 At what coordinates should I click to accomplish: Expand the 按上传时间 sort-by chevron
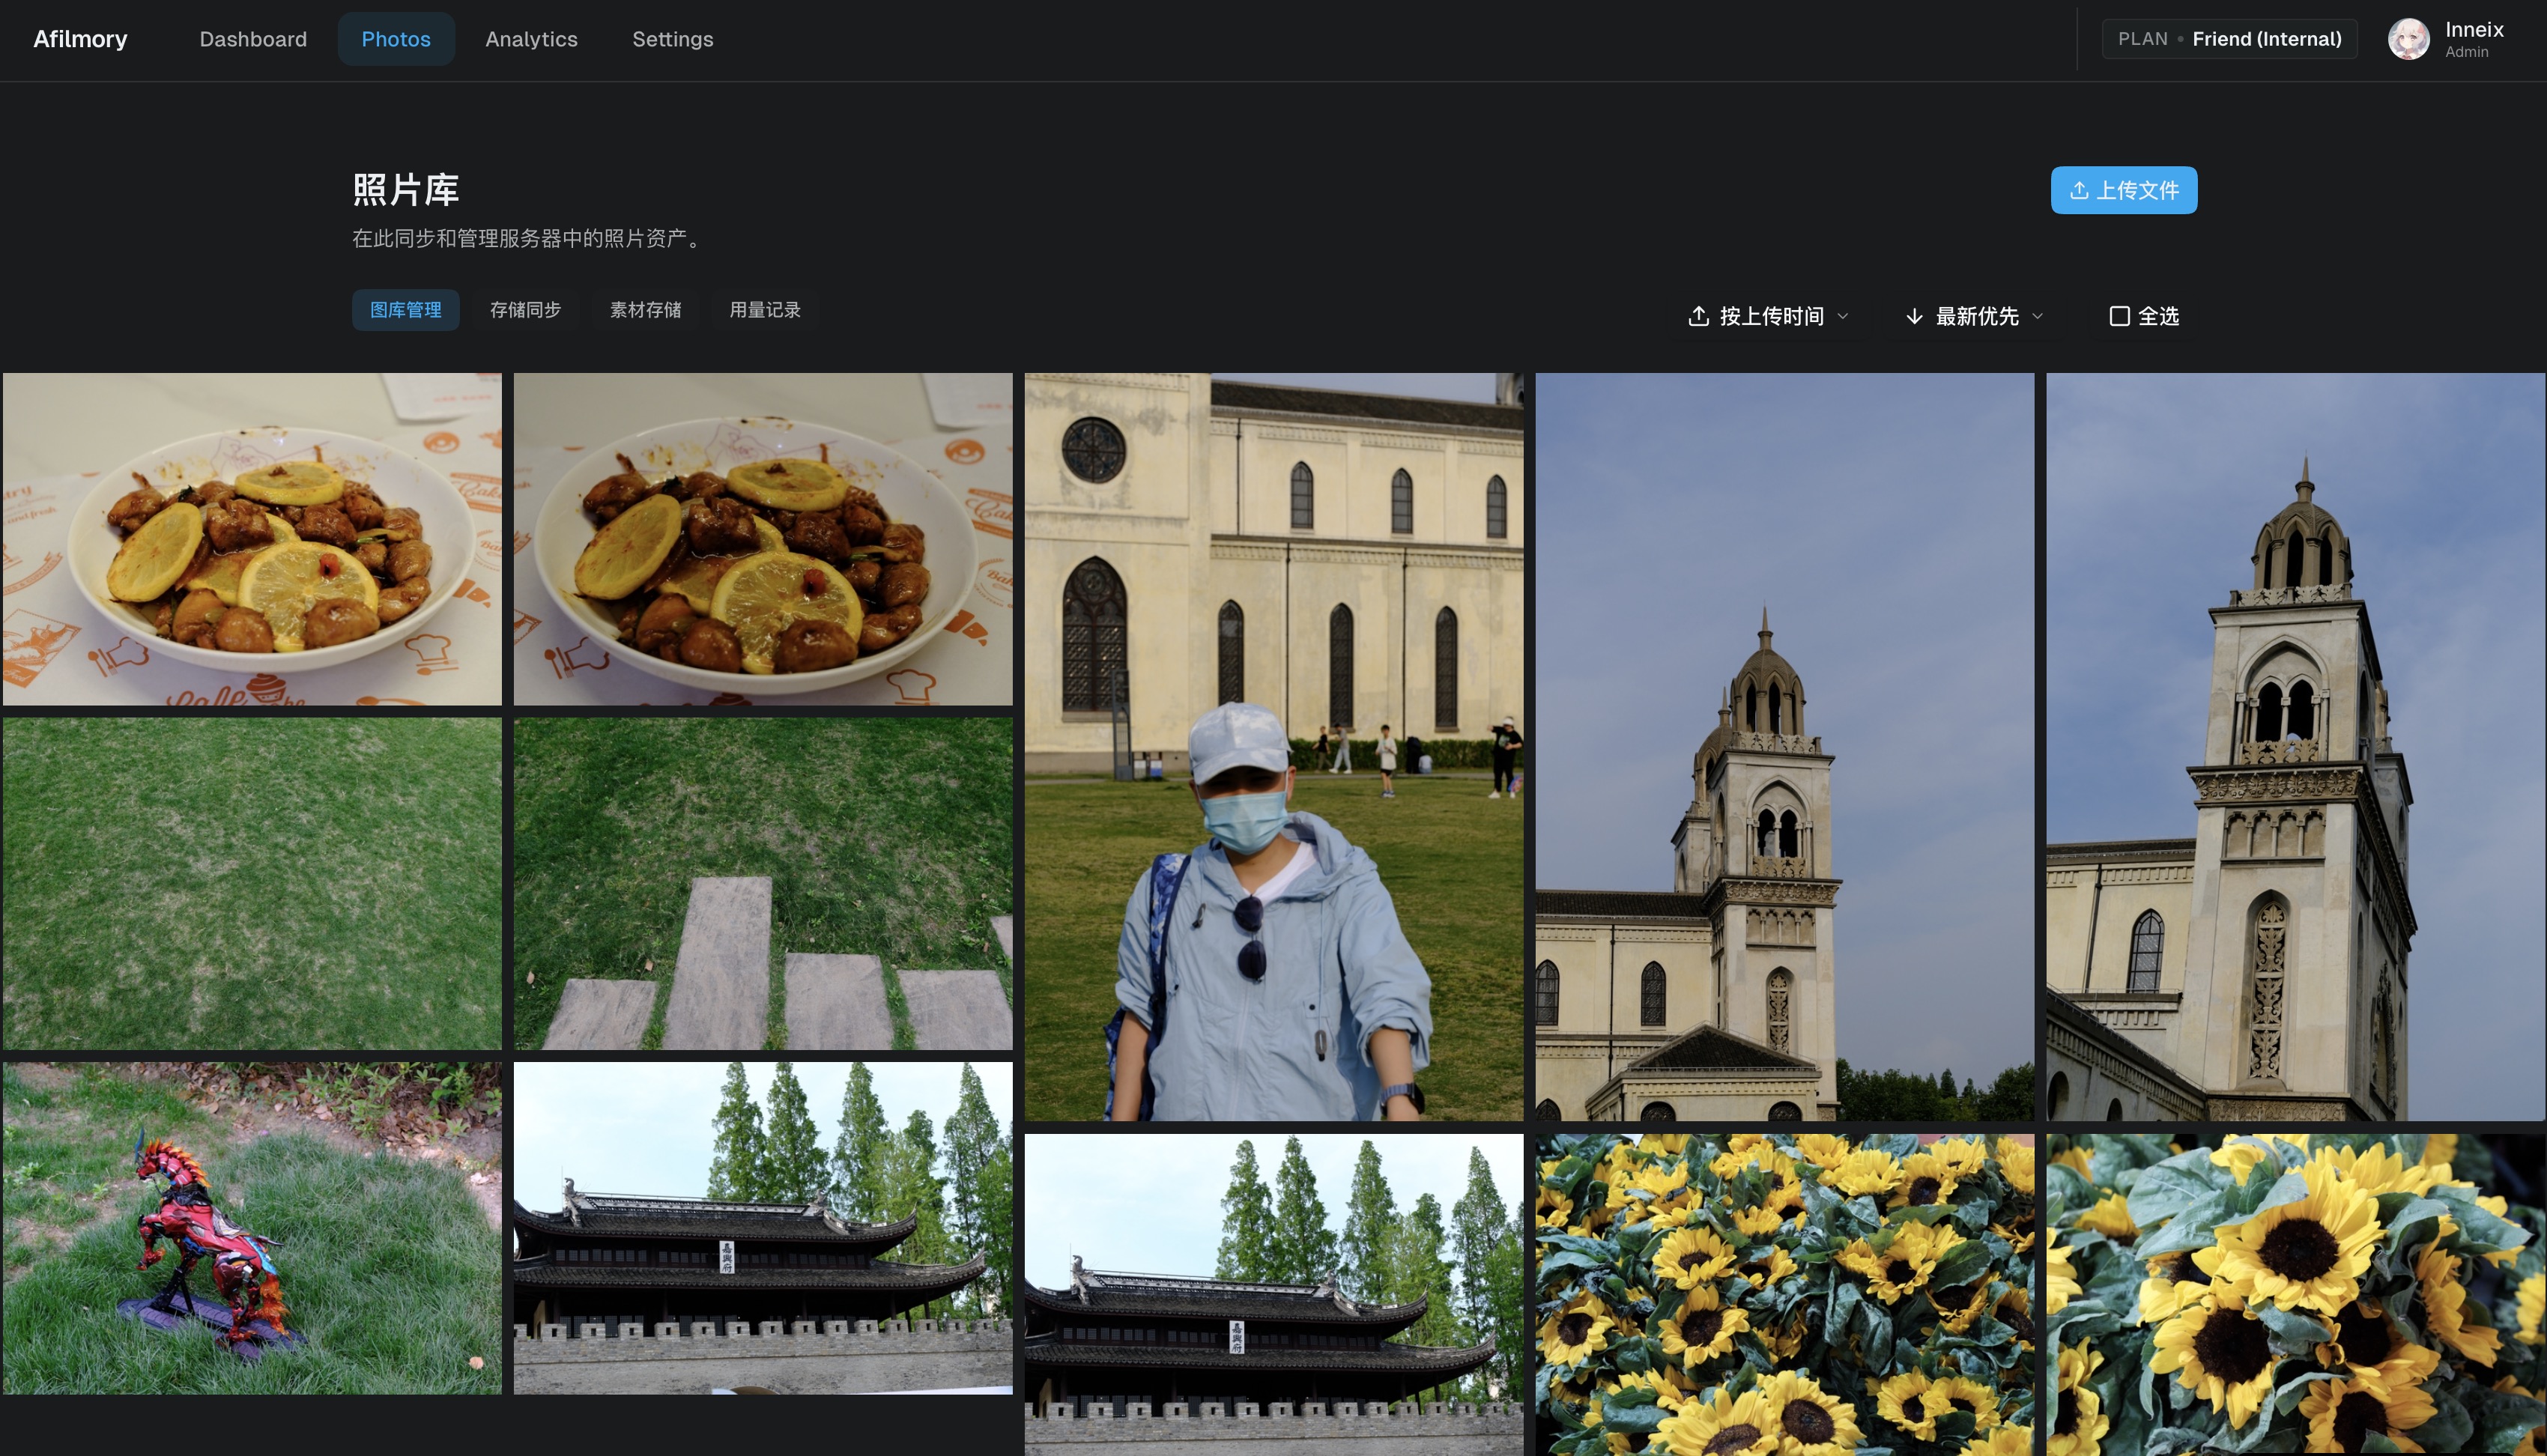1843,316
